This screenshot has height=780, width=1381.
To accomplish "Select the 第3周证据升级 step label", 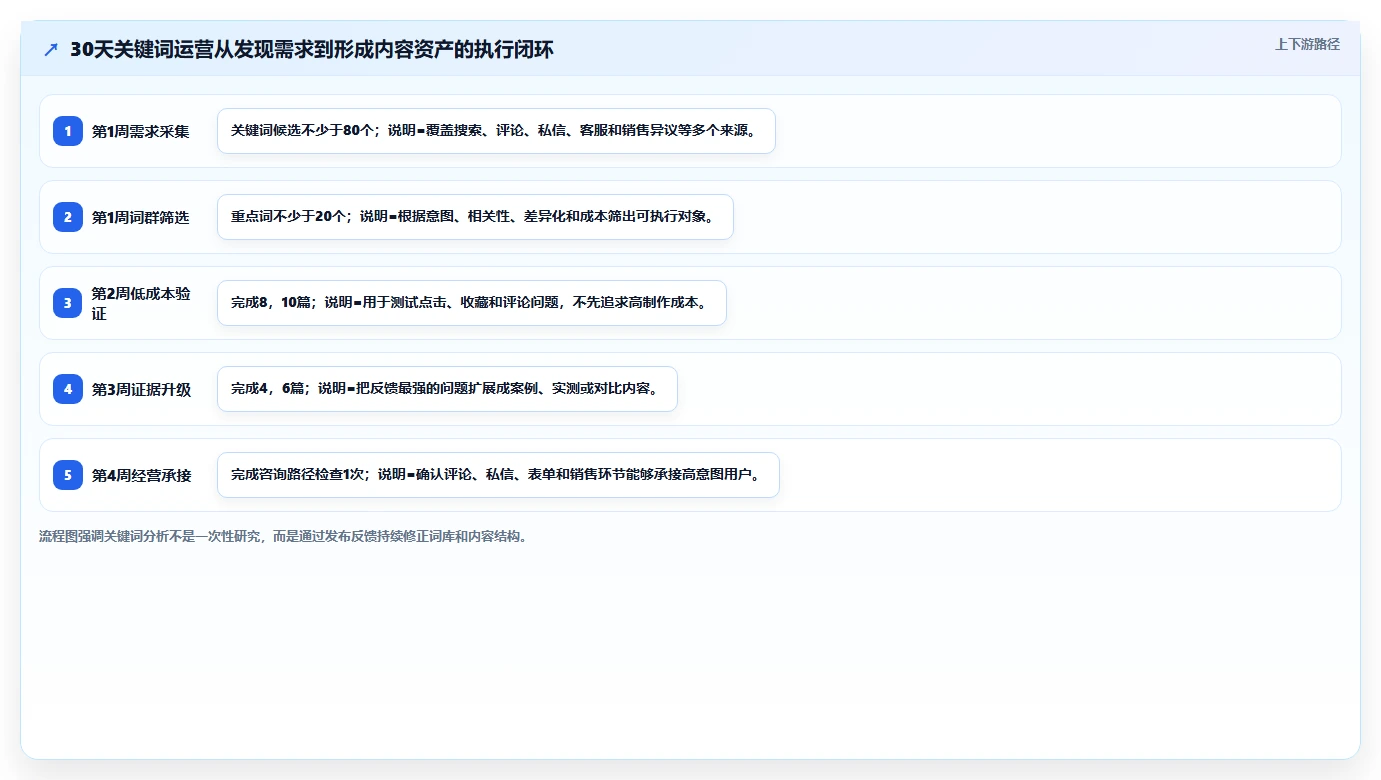I will coord(141,389).
